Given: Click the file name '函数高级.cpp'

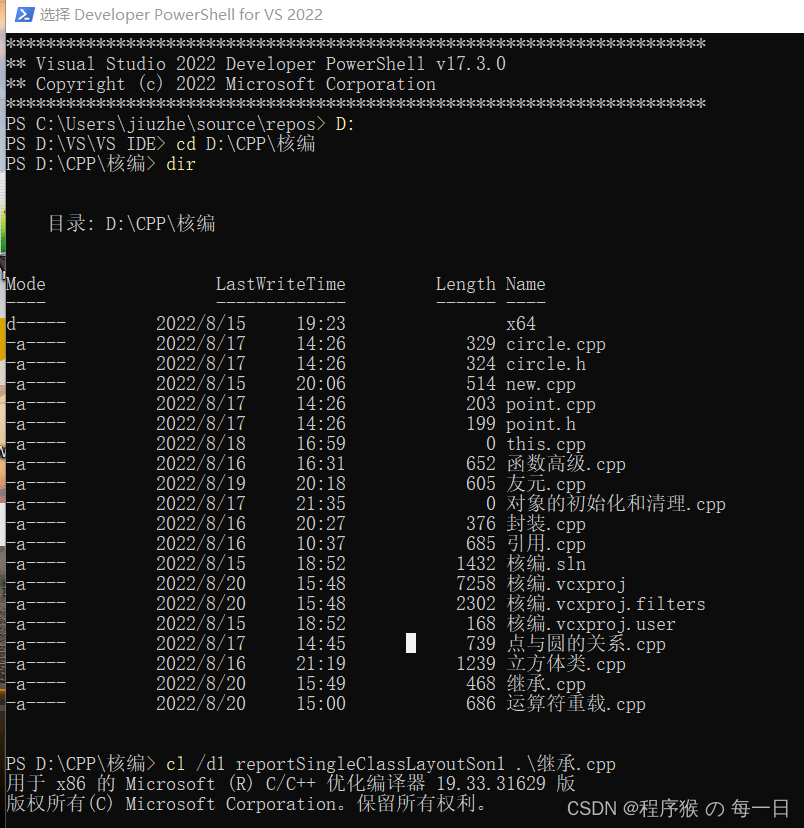Looking at the screenshot, I should point(565,464).
